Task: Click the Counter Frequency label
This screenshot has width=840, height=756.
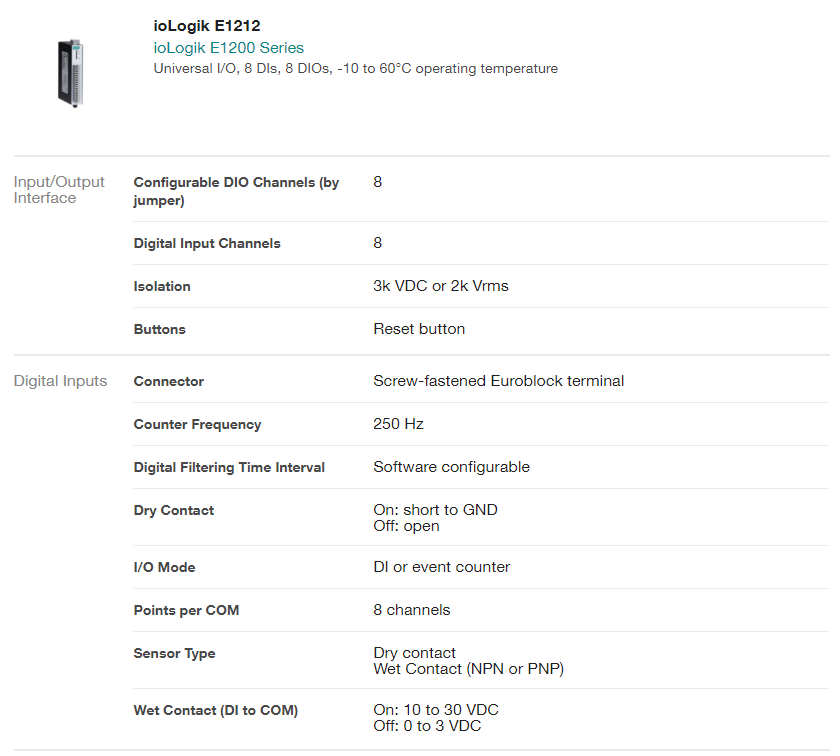Action: click(x=197, y=424)
